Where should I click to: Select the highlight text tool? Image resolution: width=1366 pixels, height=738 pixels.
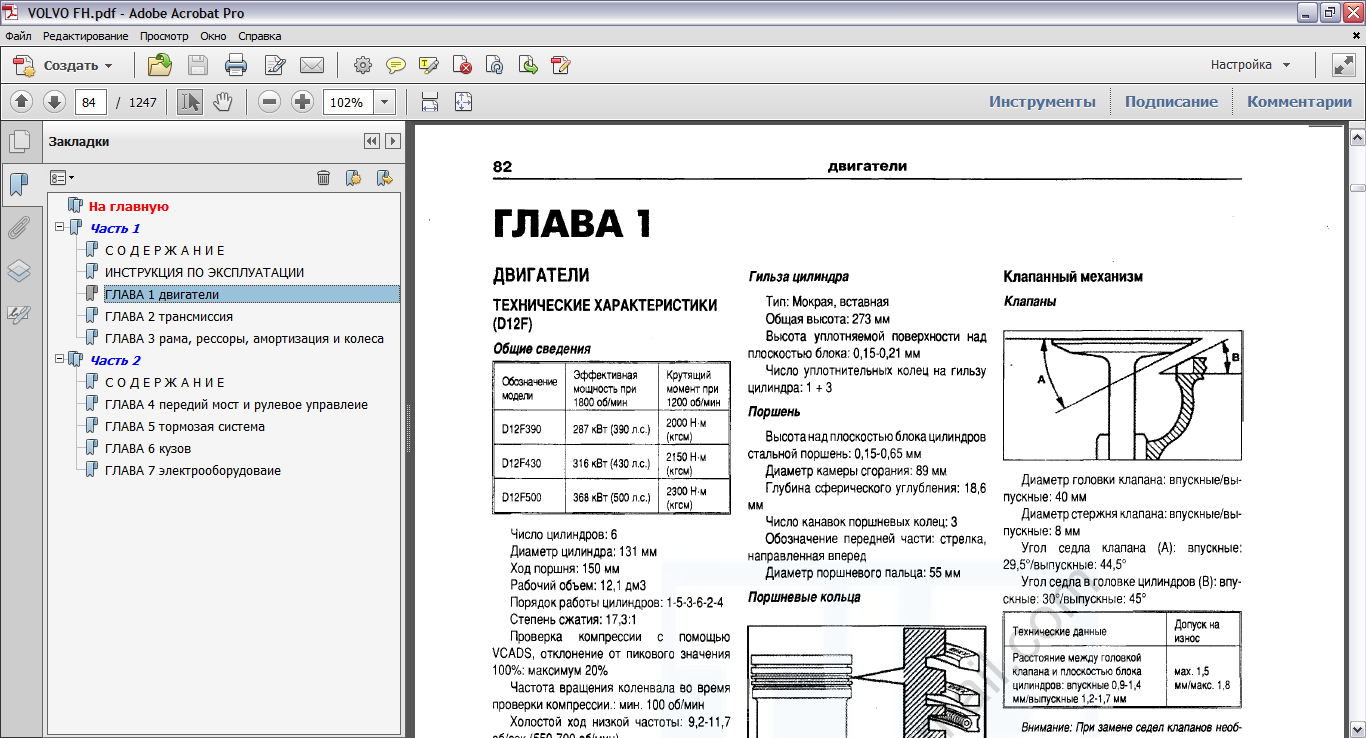coord(429,66)
